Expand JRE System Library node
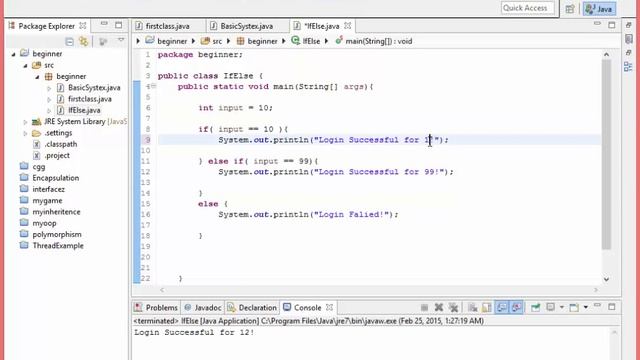The width and height of the screenshot is (640, 360). (25, 122)
